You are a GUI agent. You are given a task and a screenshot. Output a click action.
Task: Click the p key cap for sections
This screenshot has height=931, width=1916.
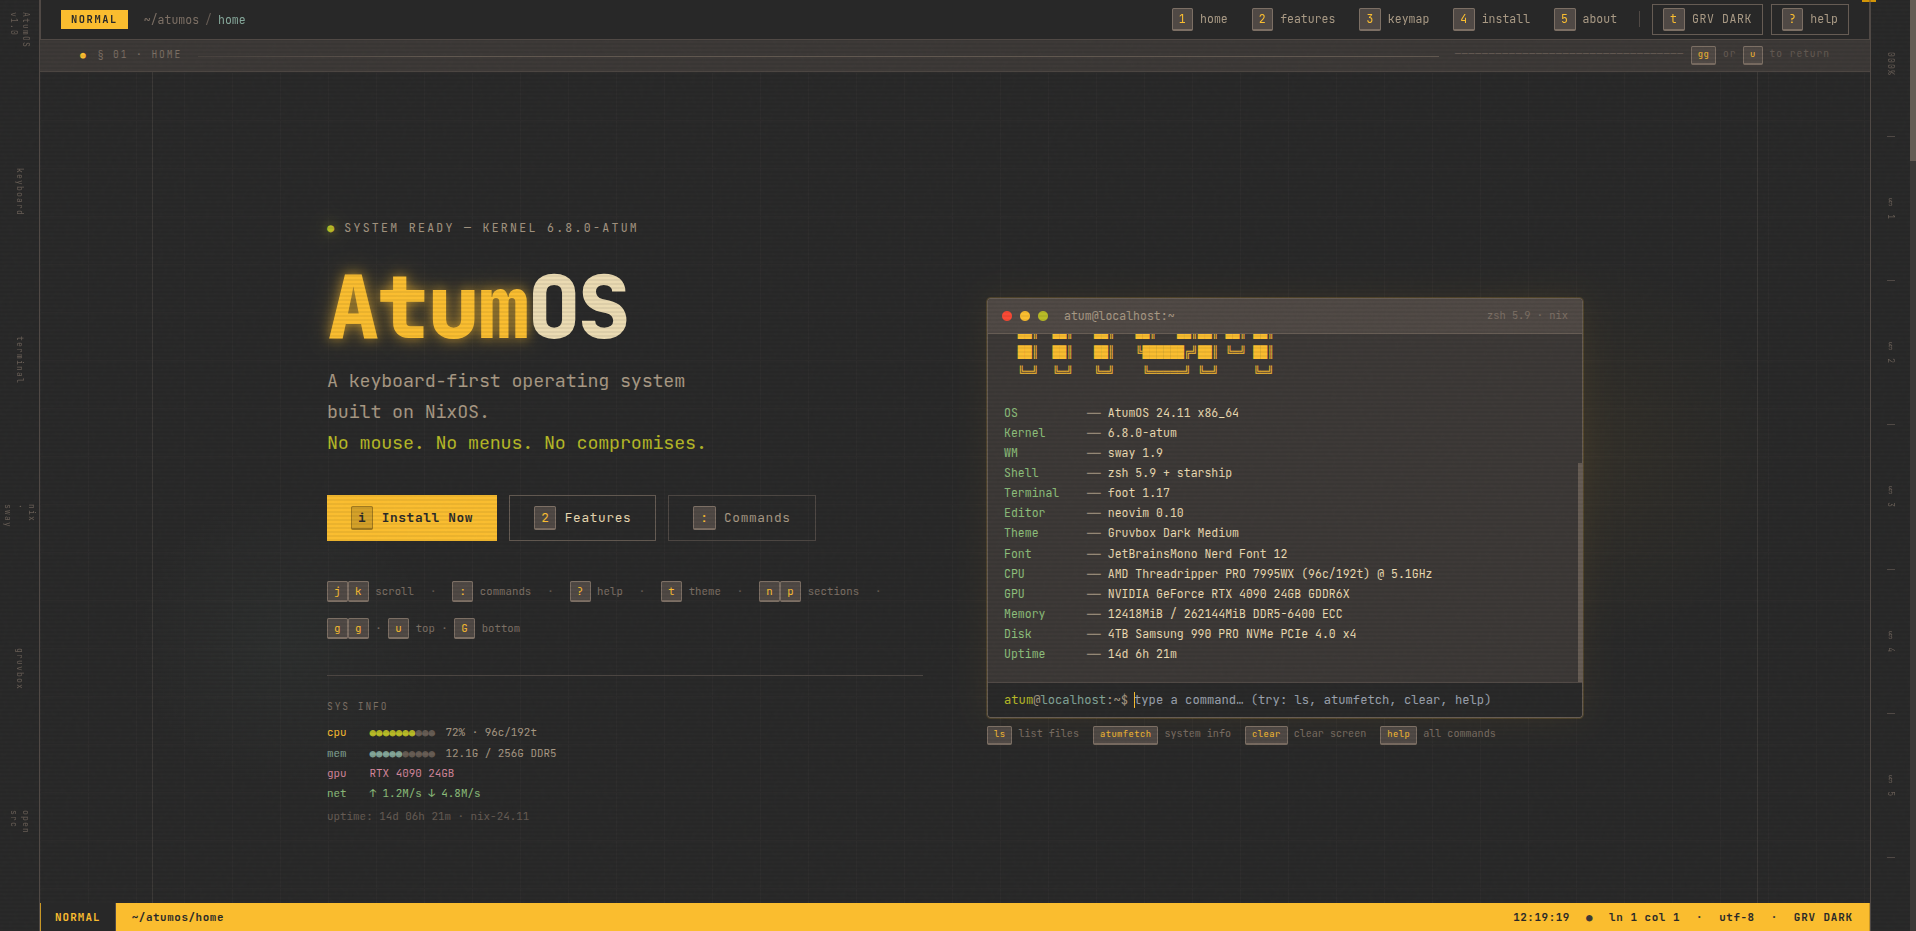click(x=790, y=592)
